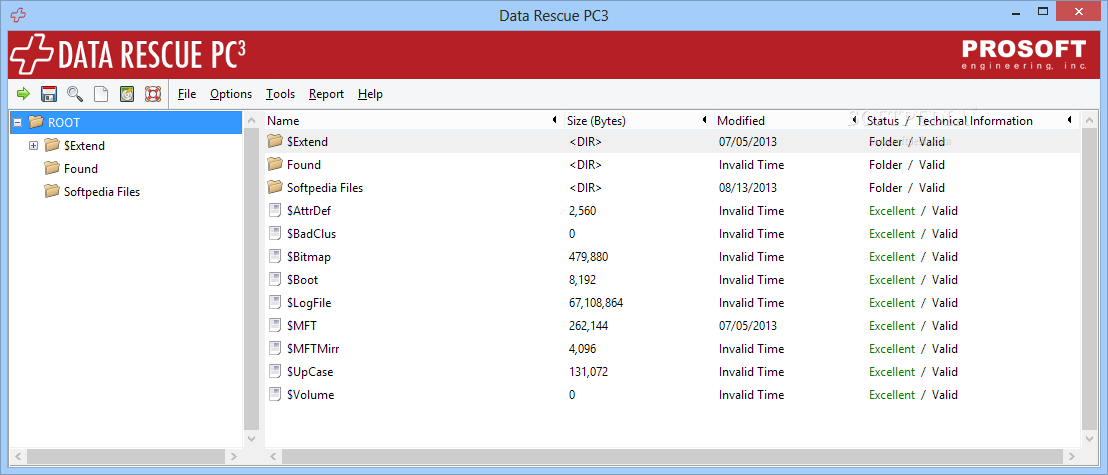Click the file list down scroll arrow
This screenshot has width=1108, height=475.
point(1089,438)
